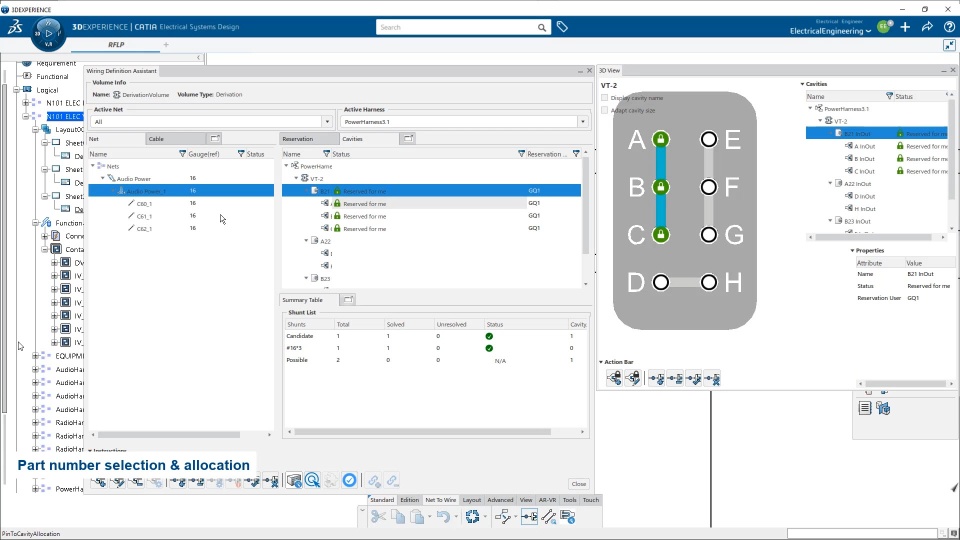
Task: Open the help question mark icon
Action: click(x=948, y=27)
